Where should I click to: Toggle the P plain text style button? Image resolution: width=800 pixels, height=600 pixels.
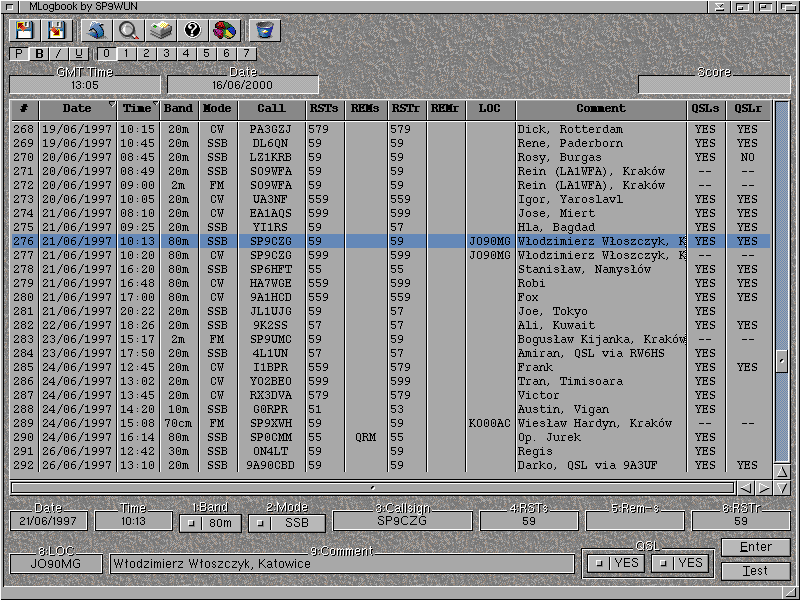click(x=19, y=54)
